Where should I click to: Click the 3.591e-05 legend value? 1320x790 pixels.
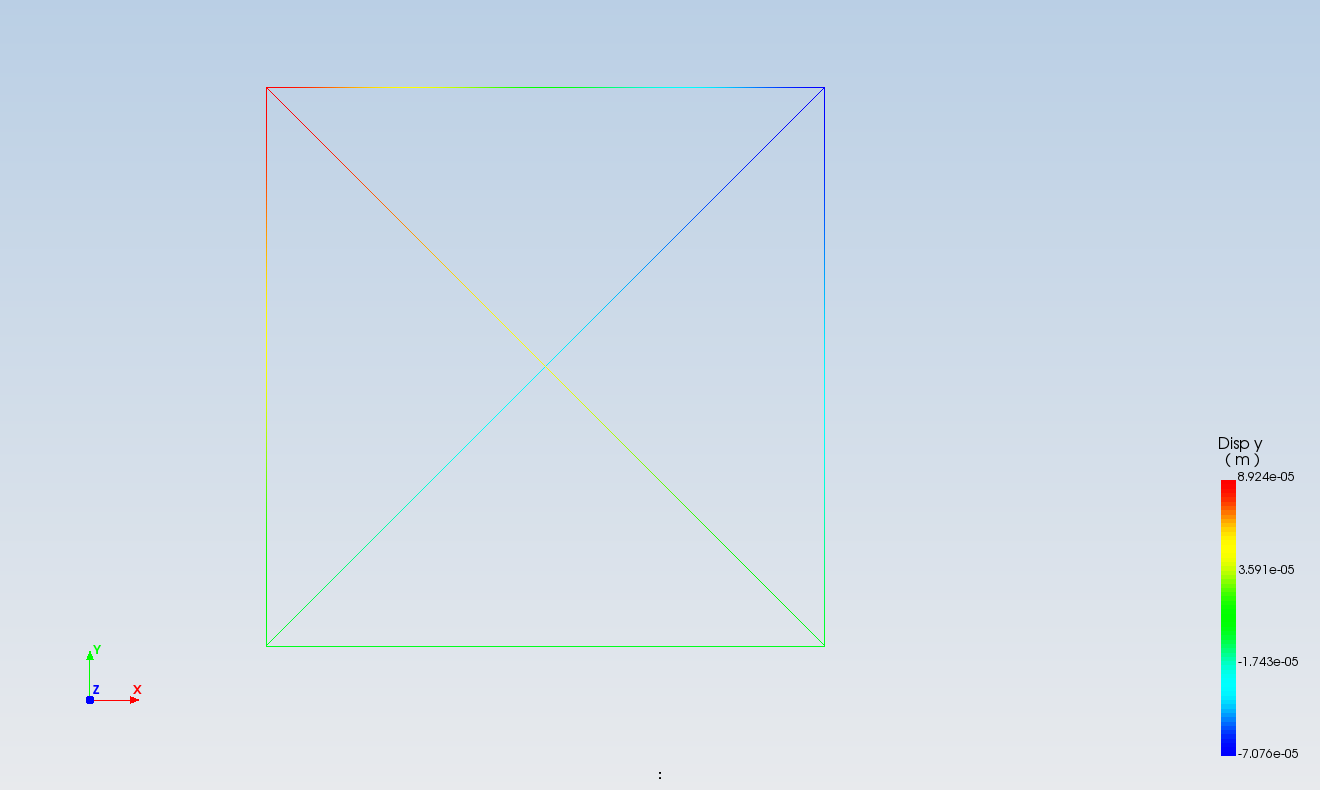pyautogui.click(x=1266, y=569)
